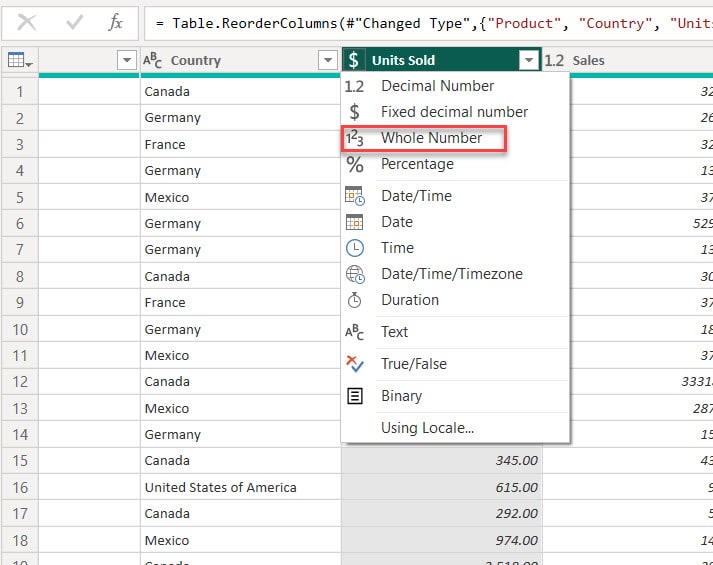Select Percentage data type

(x=455, y=164)
